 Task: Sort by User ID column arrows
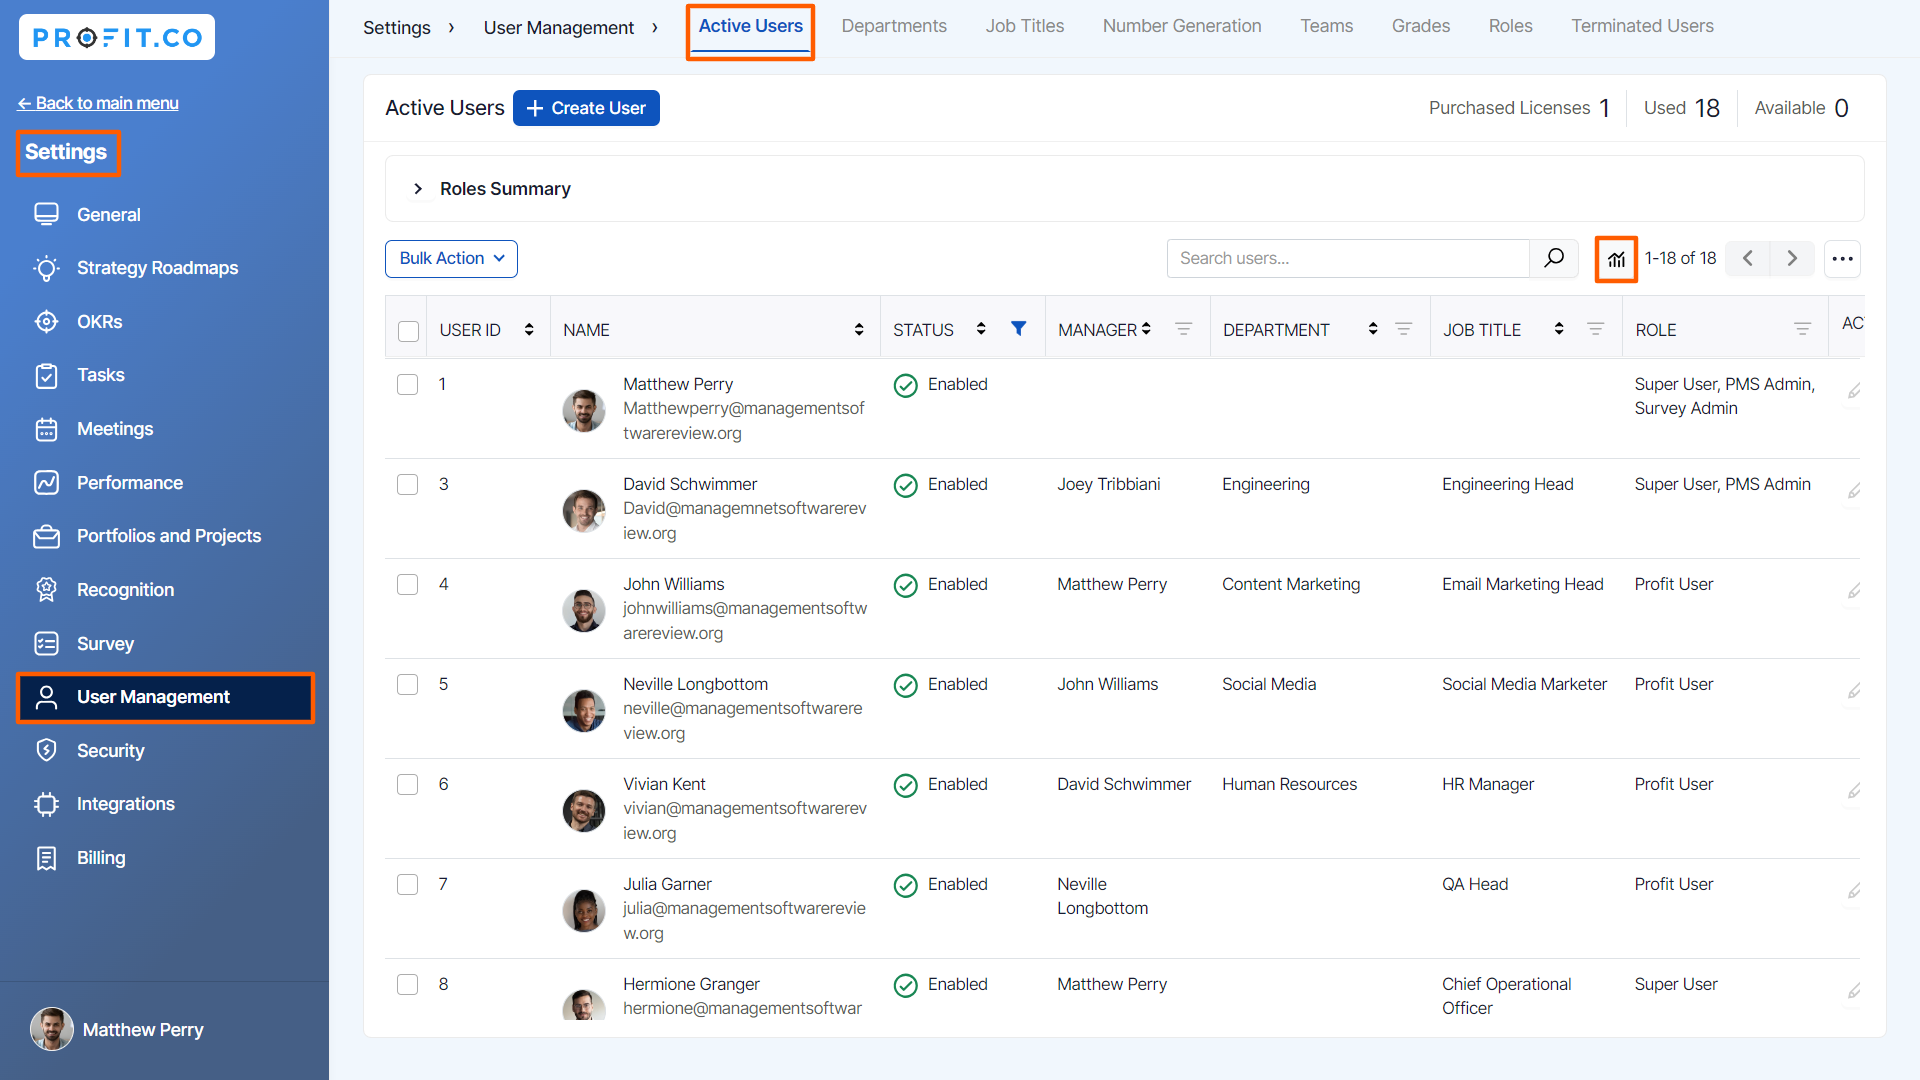[x=529, y=330]
